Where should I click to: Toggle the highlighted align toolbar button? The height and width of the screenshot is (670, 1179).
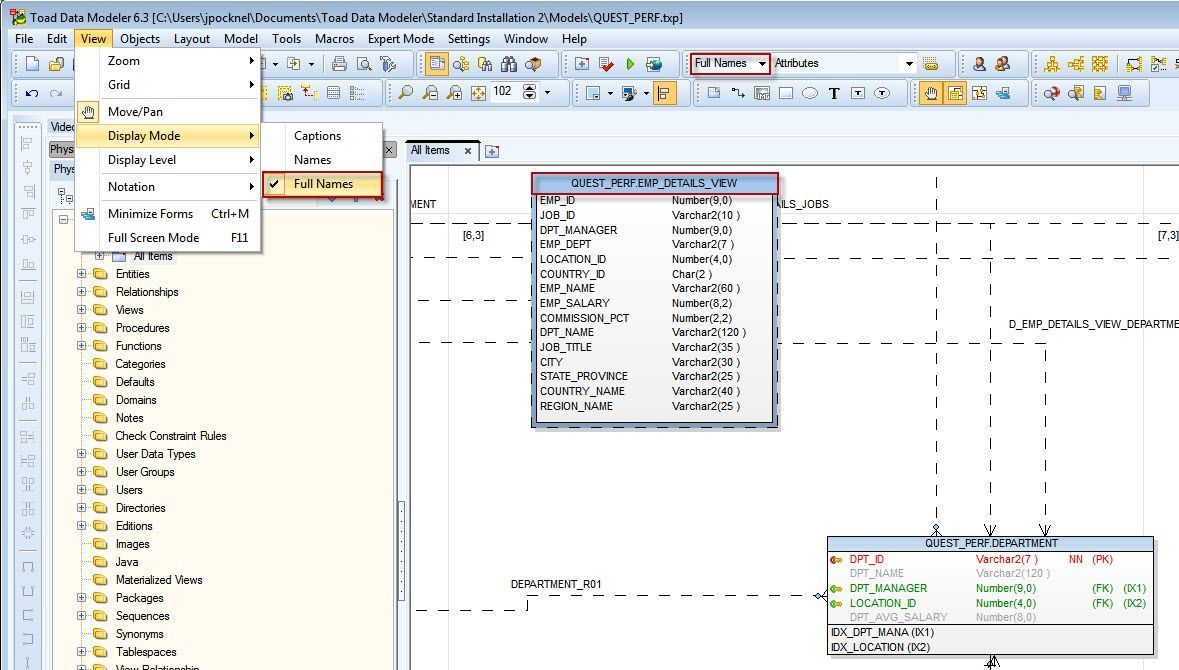point(665,93)
